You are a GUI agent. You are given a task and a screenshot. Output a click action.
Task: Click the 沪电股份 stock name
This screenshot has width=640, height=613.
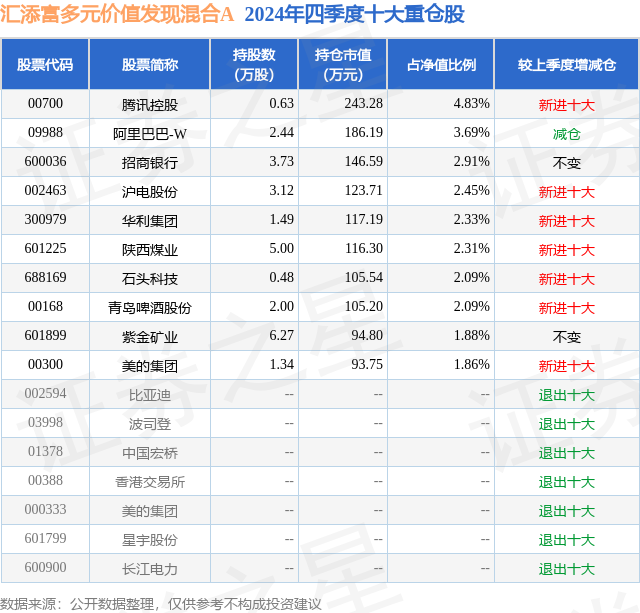150,192
